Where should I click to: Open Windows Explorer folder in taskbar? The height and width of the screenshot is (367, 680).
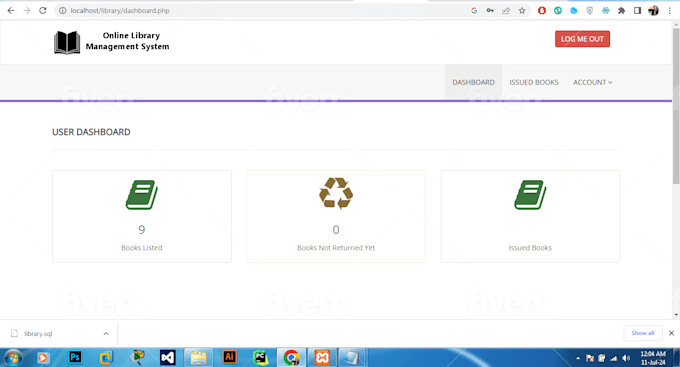(199, 357)
